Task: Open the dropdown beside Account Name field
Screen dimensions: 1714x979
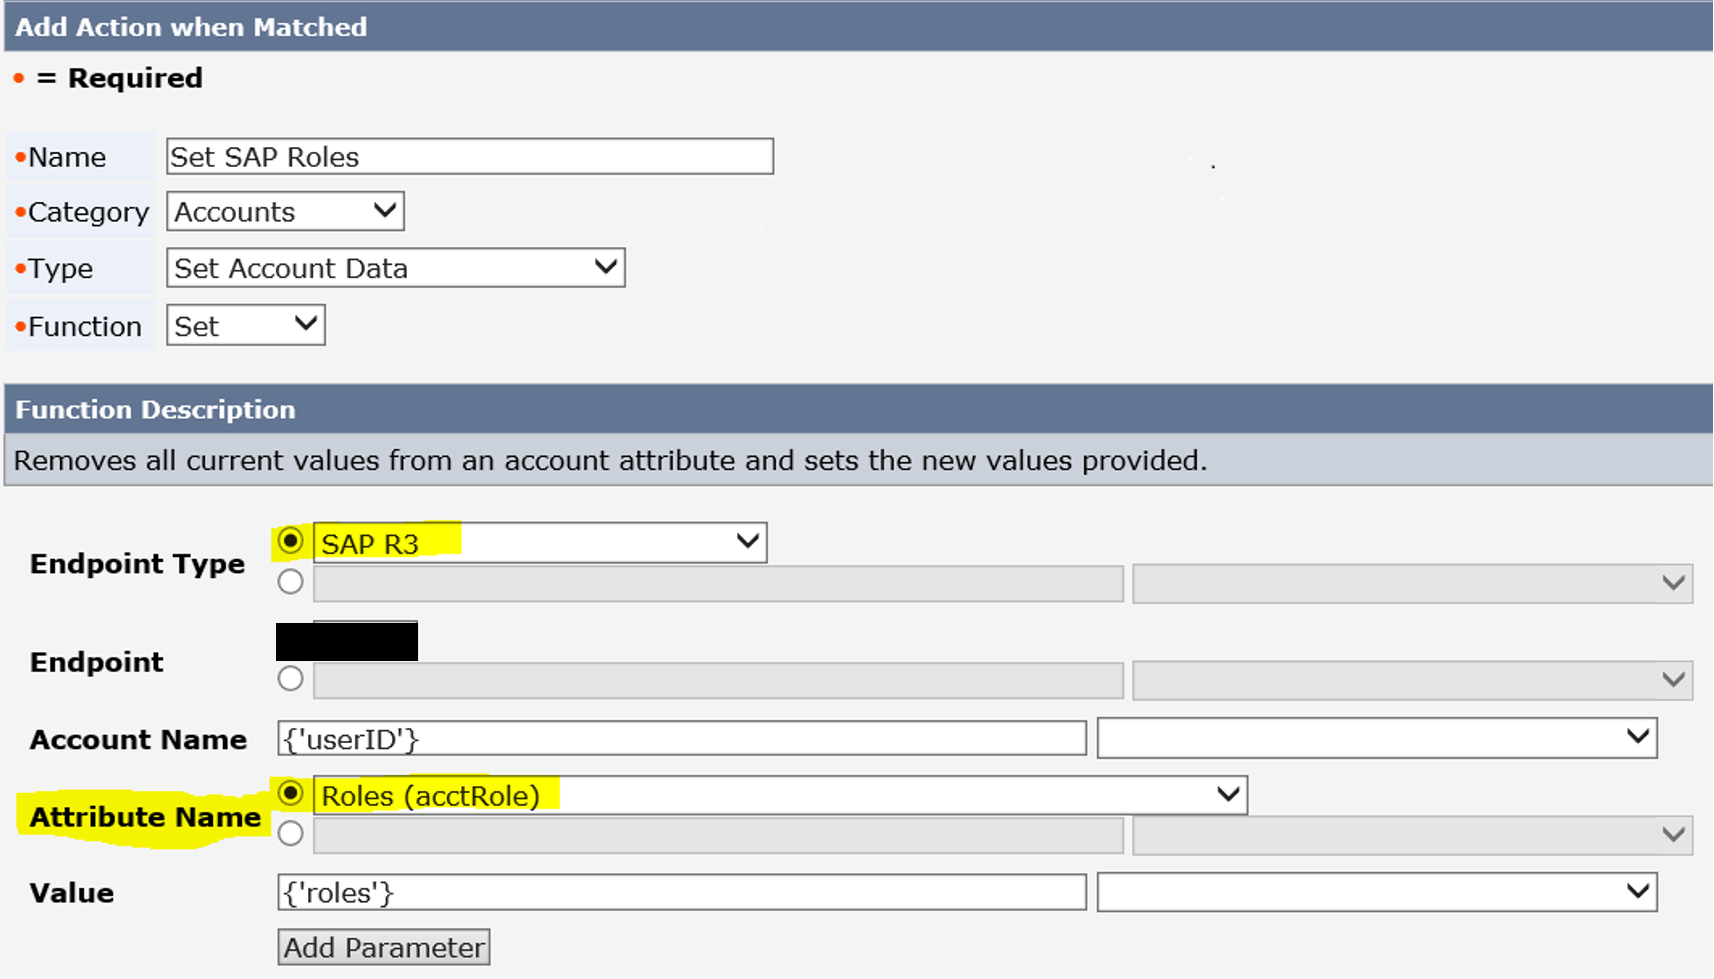Action: 1376,738
